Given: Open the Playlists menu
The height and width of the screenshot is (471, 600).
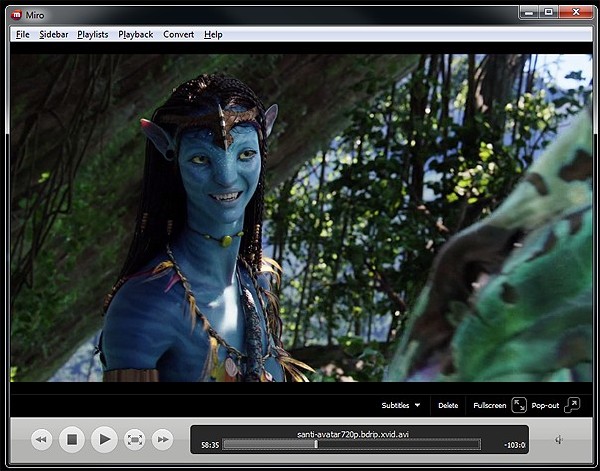Looking at the screenshot, I should pos(93,34).
